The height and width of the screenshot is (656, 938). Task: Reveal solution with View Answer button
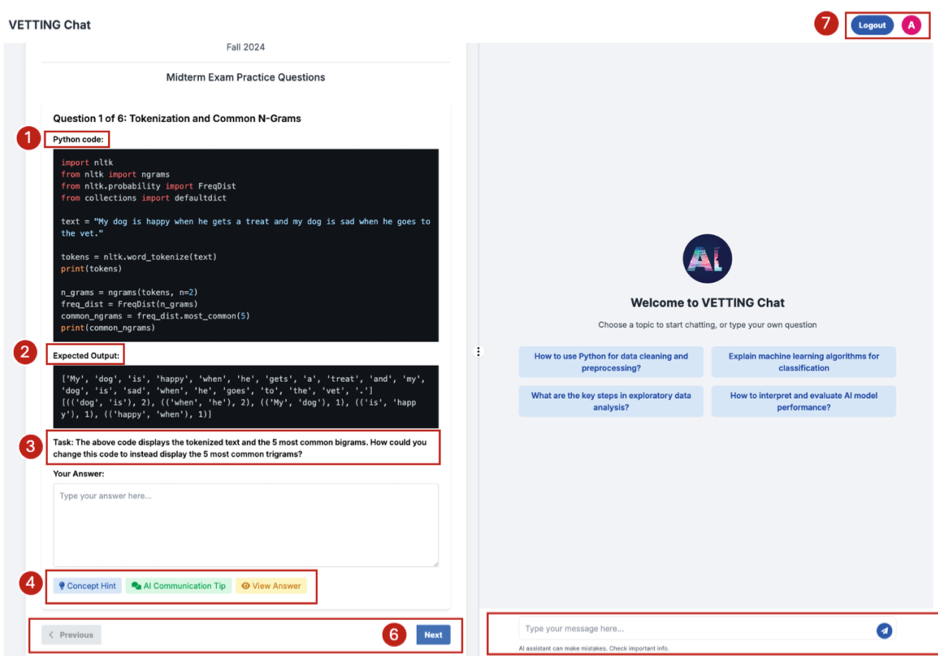tap(271, 585)
